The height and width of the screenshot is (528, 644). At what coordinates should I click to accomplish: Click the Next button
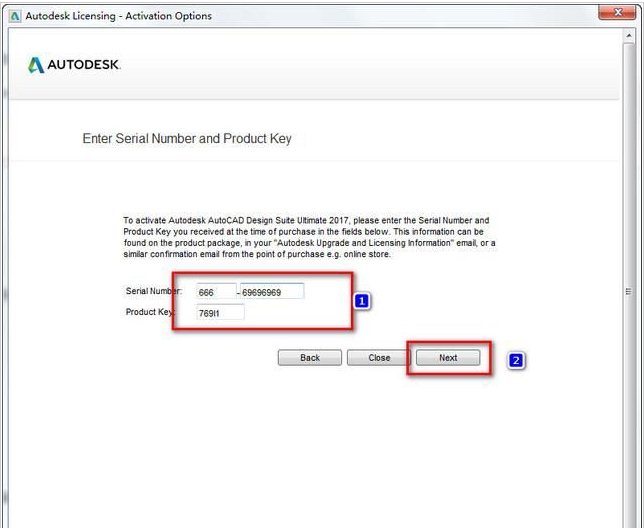coord(448,358)
